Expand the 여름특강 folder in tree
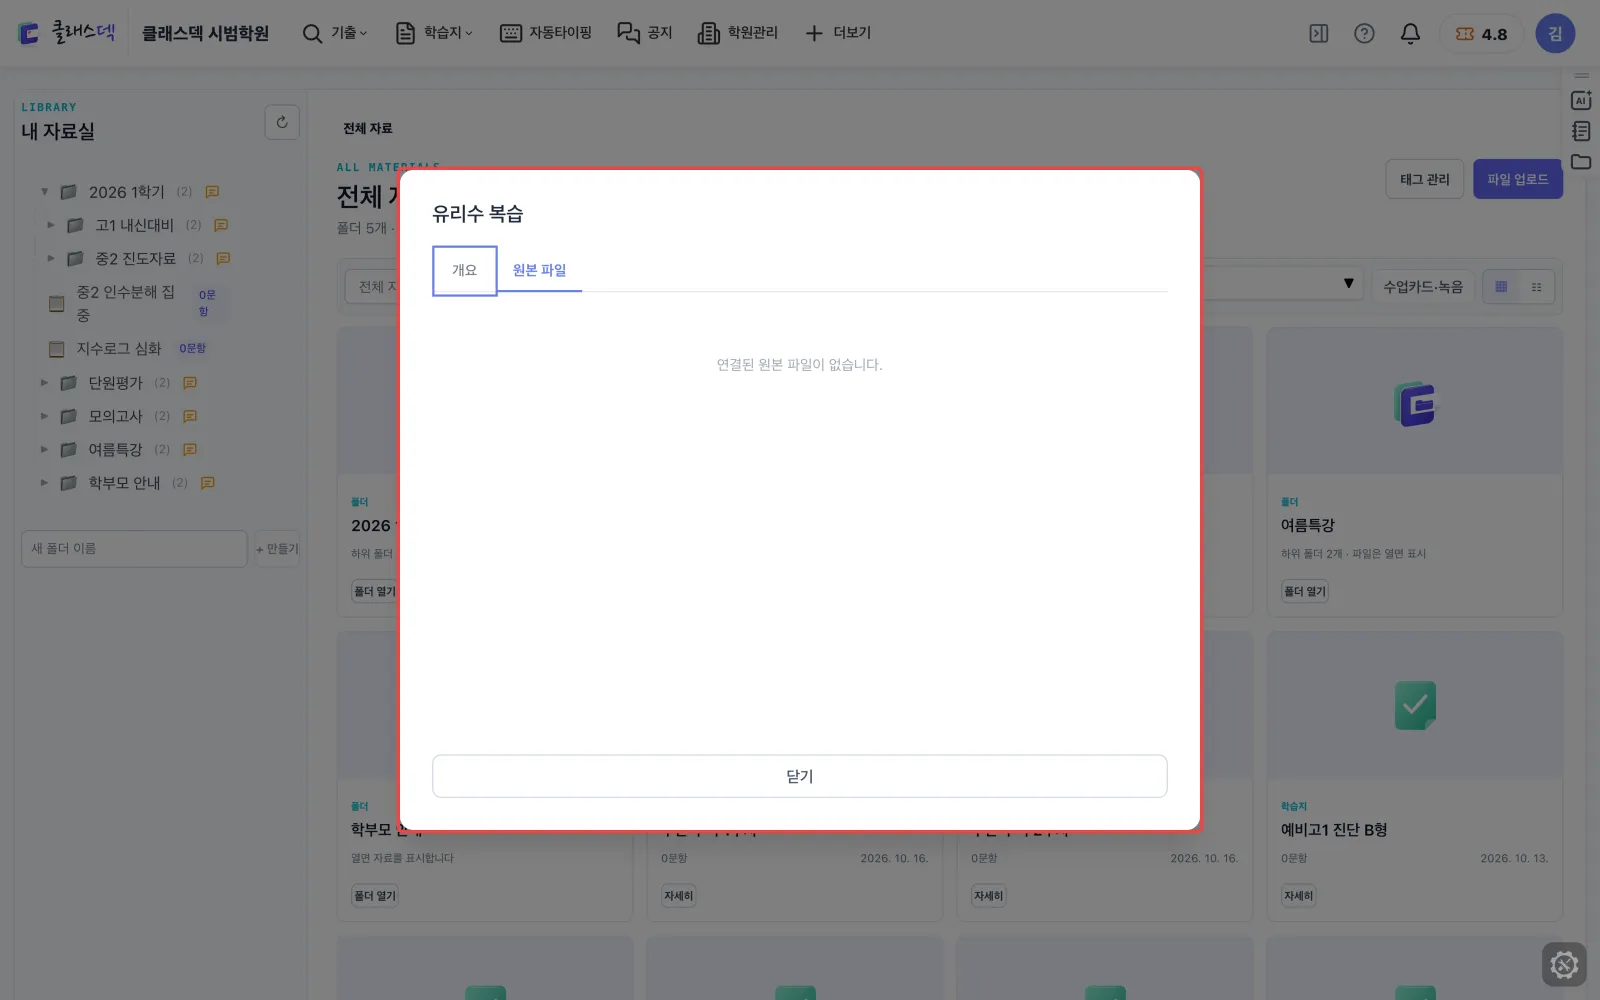The image size is (1600, 1000). tap(44, 450)
